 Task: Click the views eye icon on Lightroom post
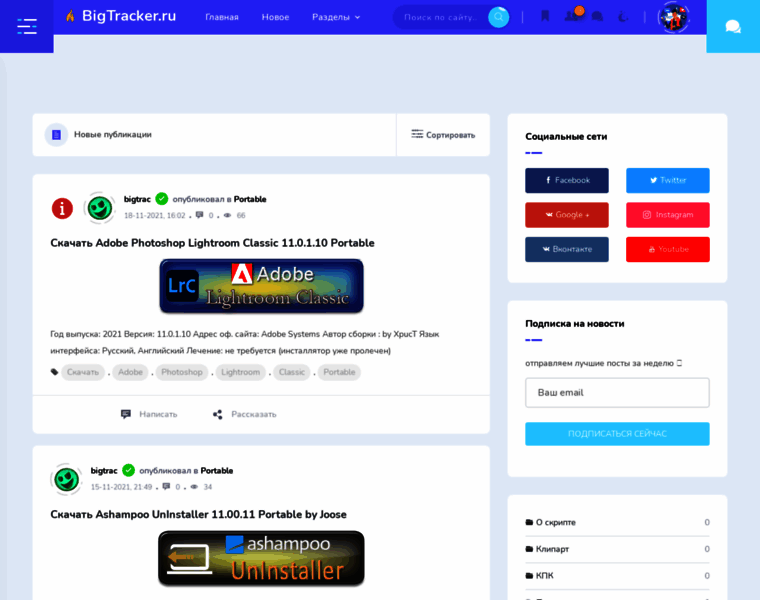(227, 215)
